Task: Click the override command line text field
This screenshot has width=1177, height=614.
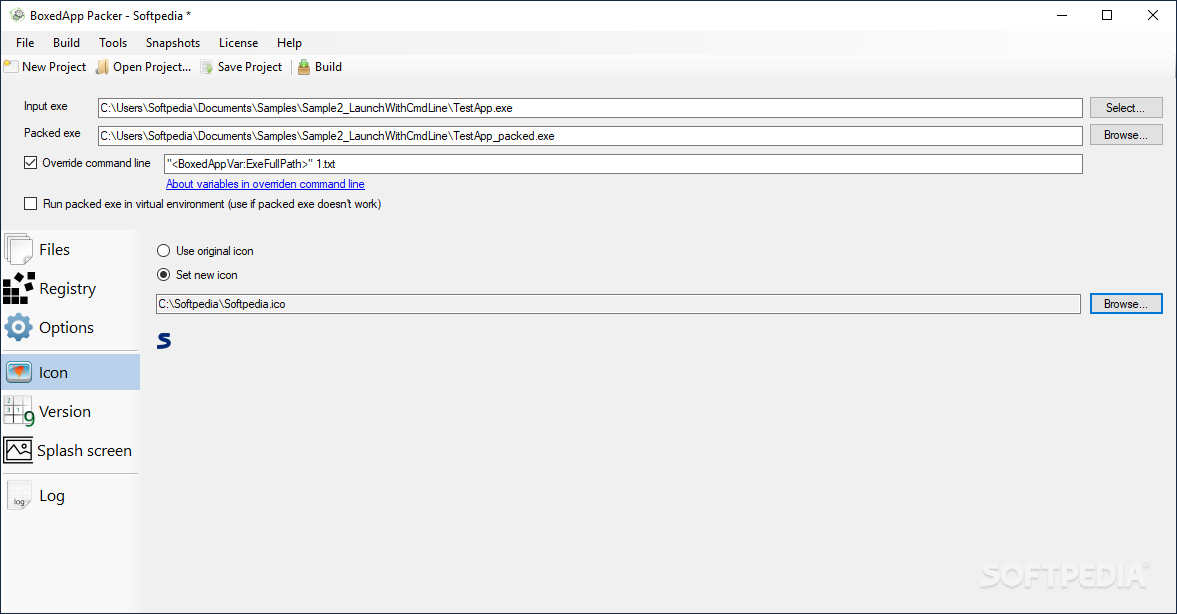Action: [x=623, y=164]
